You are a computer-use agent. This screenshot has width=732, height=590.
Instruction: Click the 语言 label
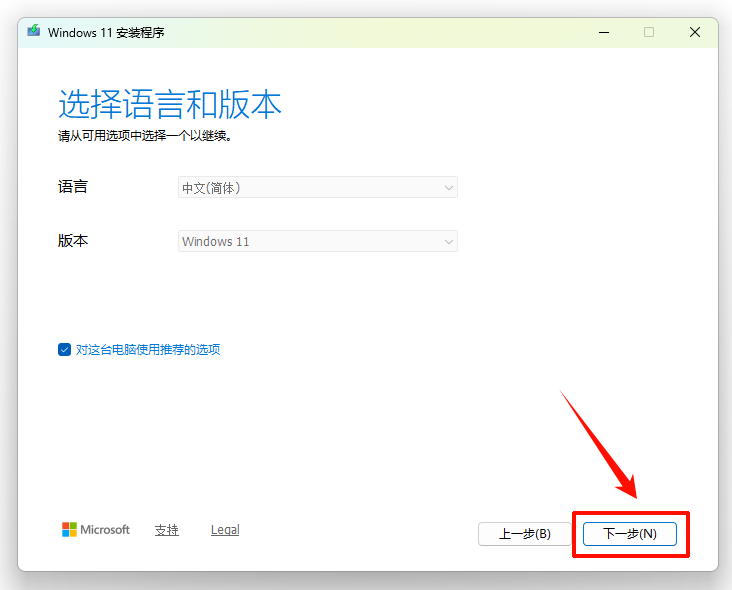tap(73, 187)
